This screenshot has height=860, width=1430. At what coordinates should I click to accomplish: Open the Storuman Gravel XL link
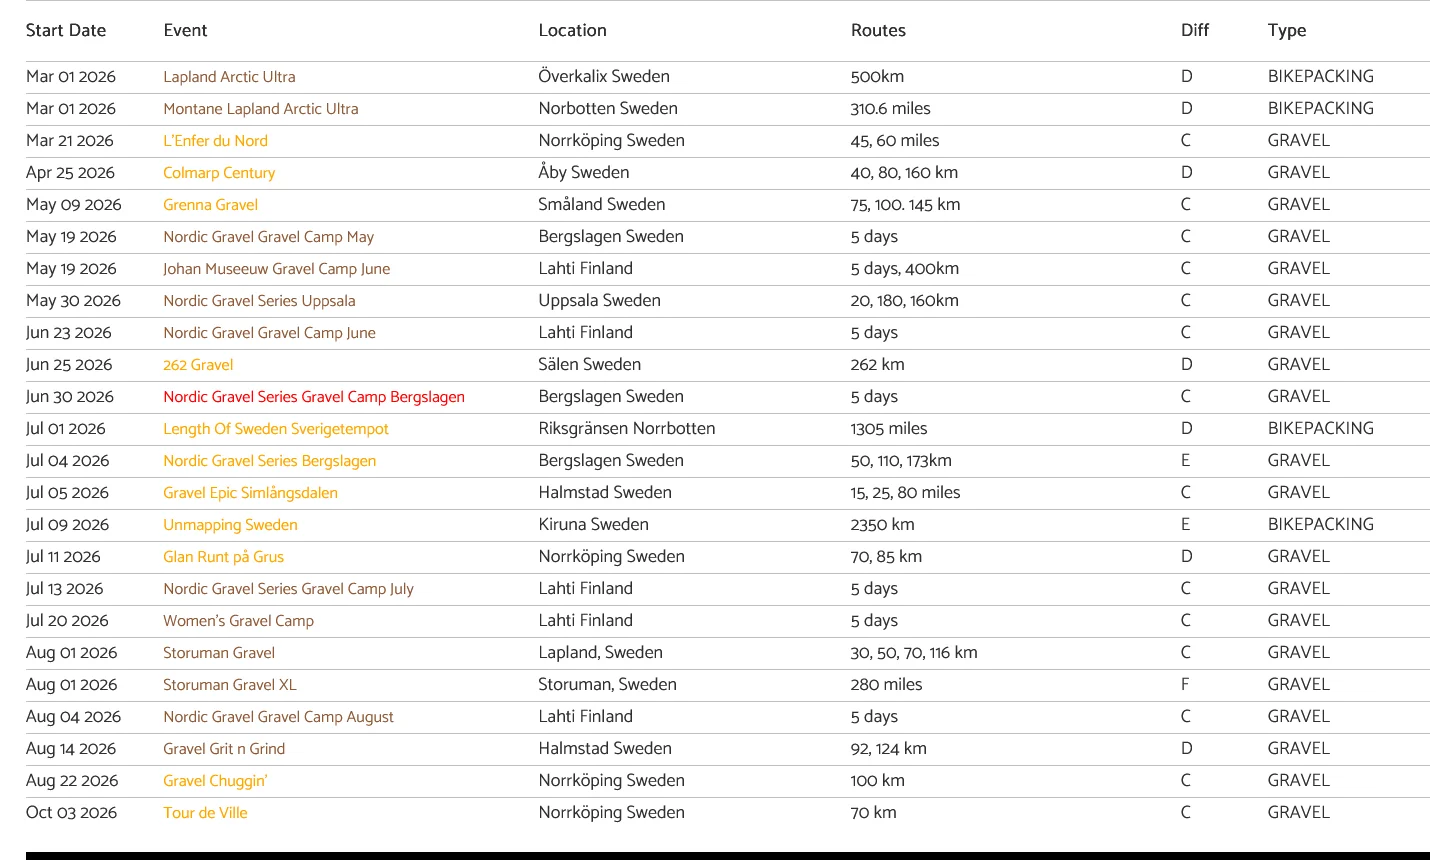pos(230,685)
